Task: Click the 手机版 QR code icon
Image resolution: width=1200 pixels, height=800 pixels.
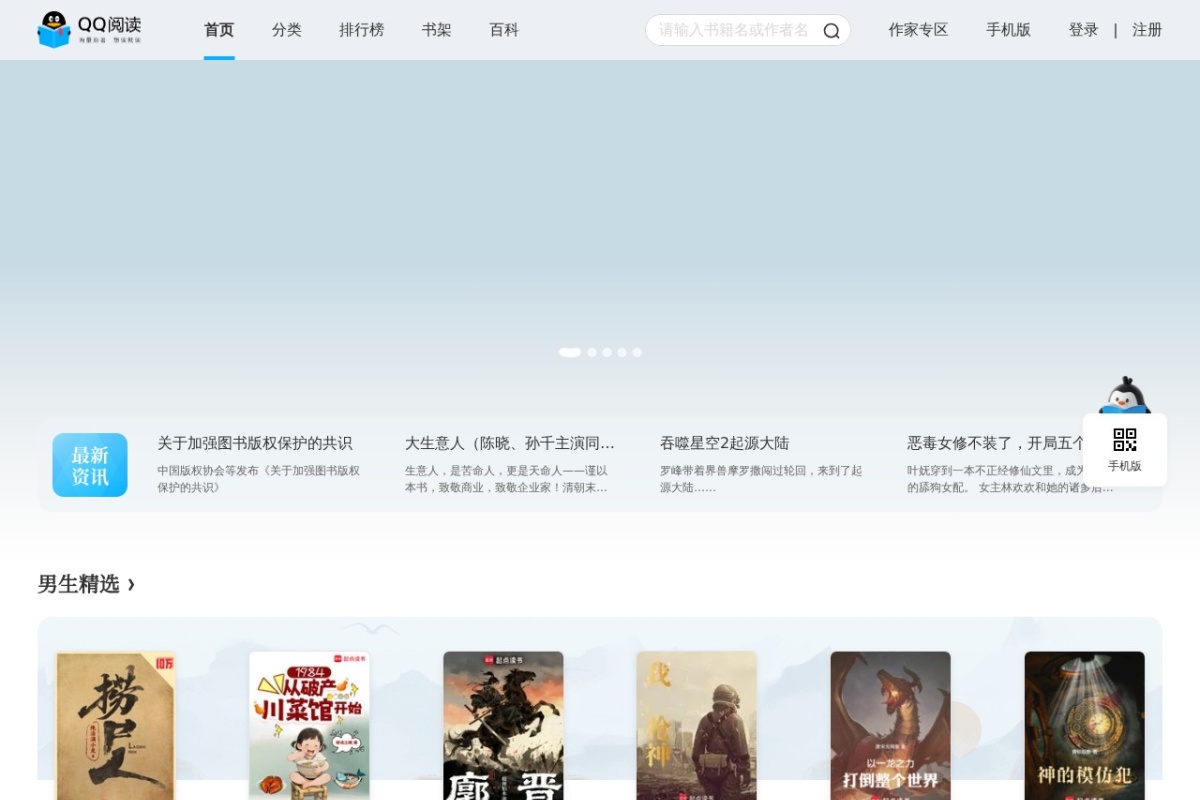Action: [x=1125, y=440]
